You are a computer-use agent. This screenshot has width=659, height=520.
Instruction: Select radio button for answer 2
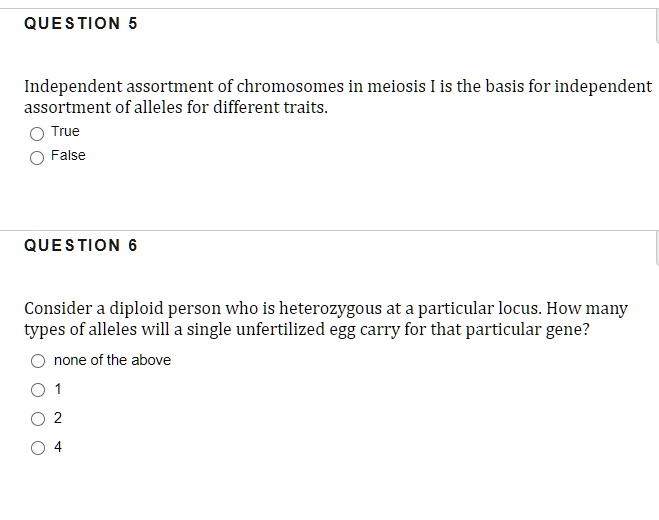[x=38, y=419]
